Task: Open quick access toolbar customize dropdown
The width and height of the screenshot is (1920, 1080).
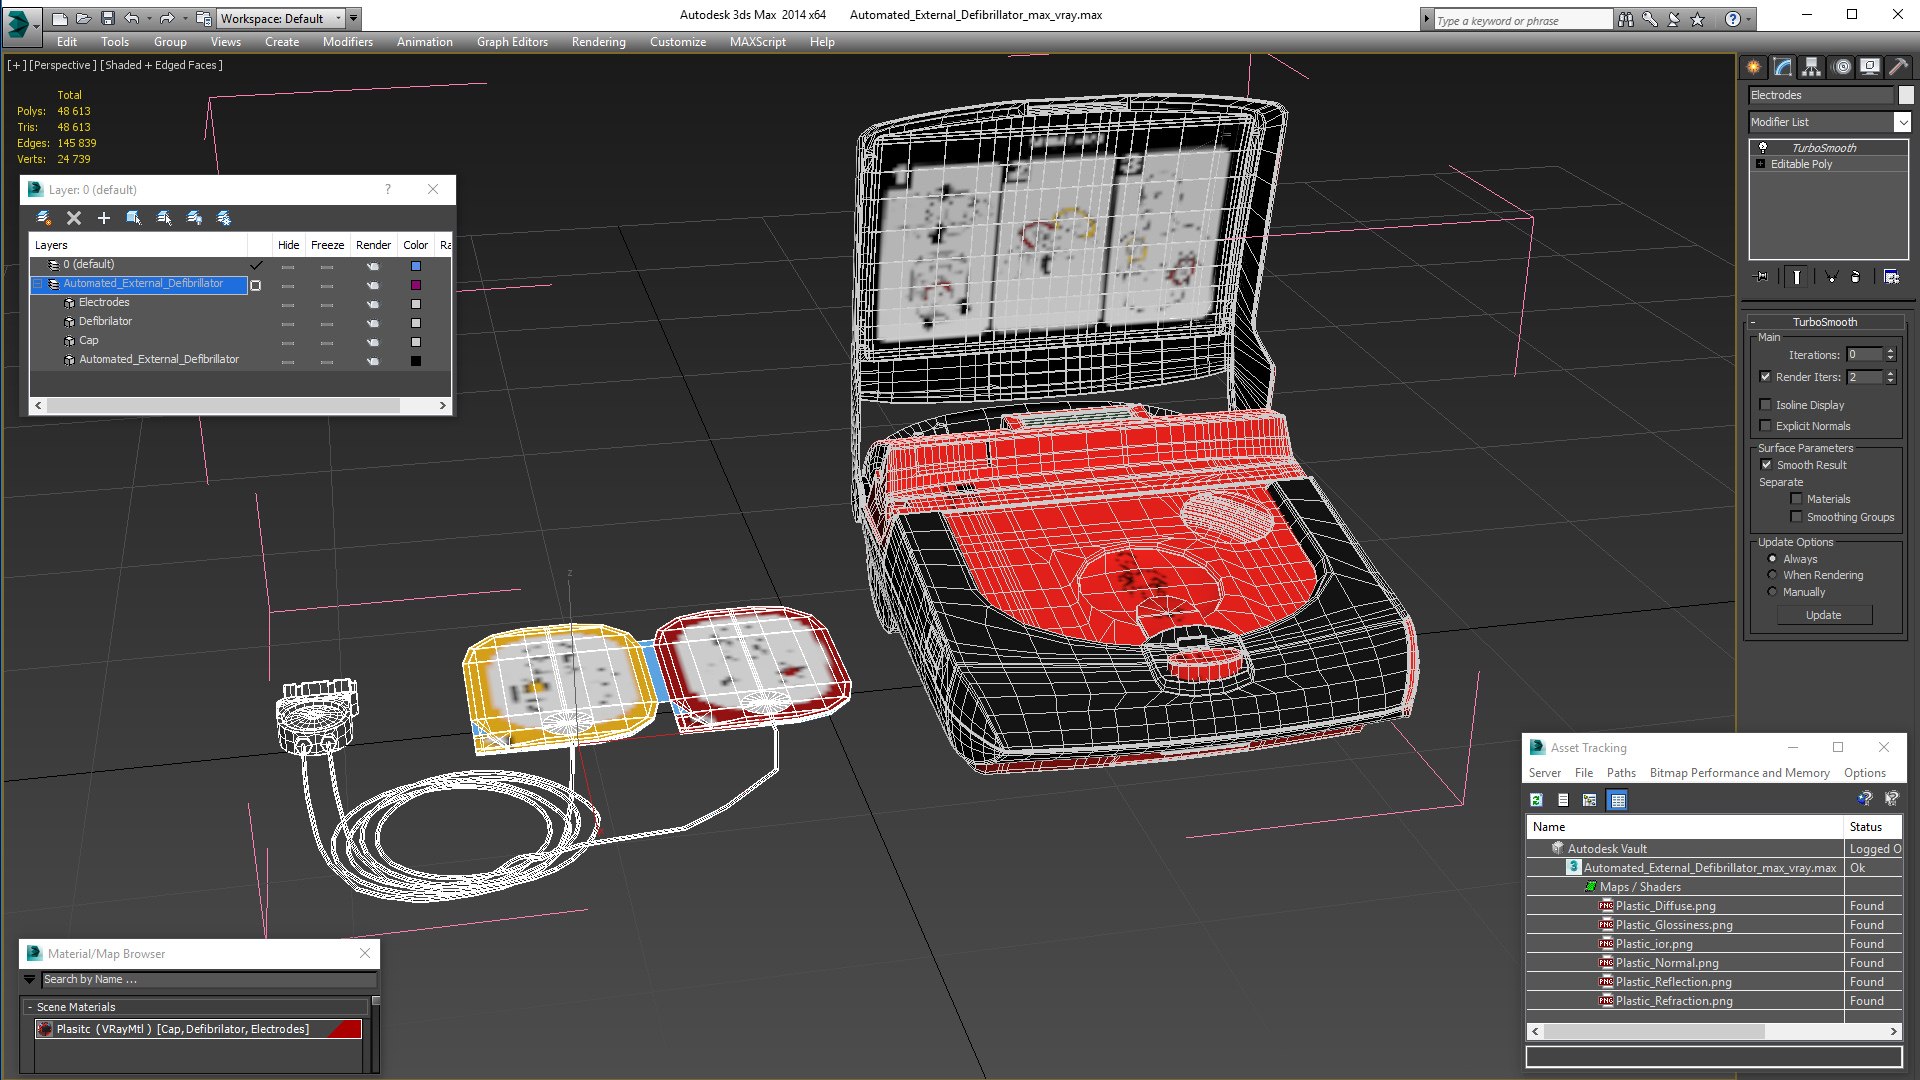Action: tap(353, 18)
